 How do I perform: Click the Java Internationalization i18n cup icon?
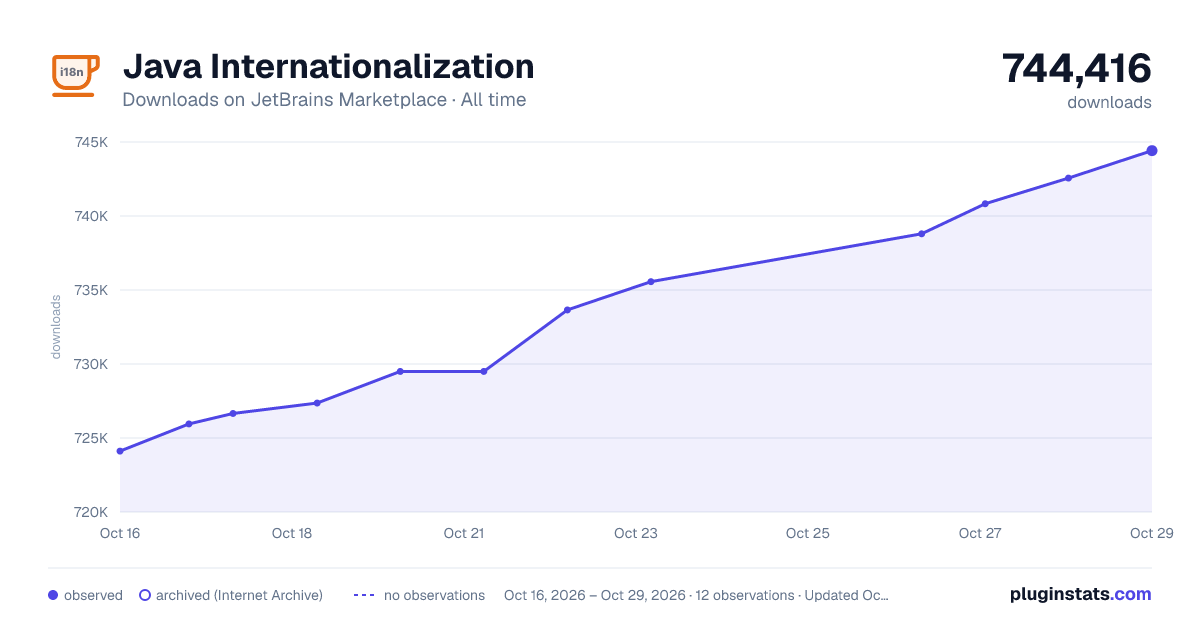pos(74,75)
